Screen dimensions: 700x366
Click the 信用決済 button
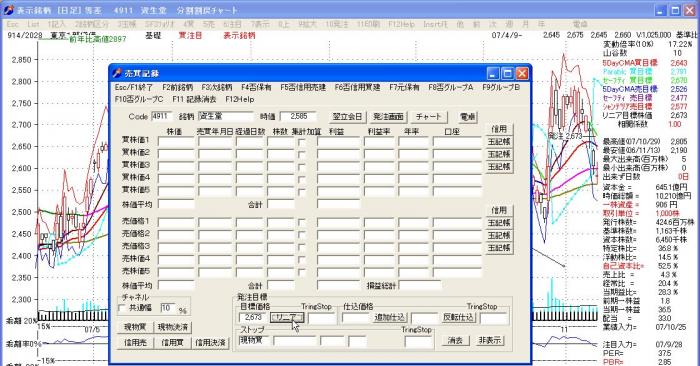click(x=210, y=343)
